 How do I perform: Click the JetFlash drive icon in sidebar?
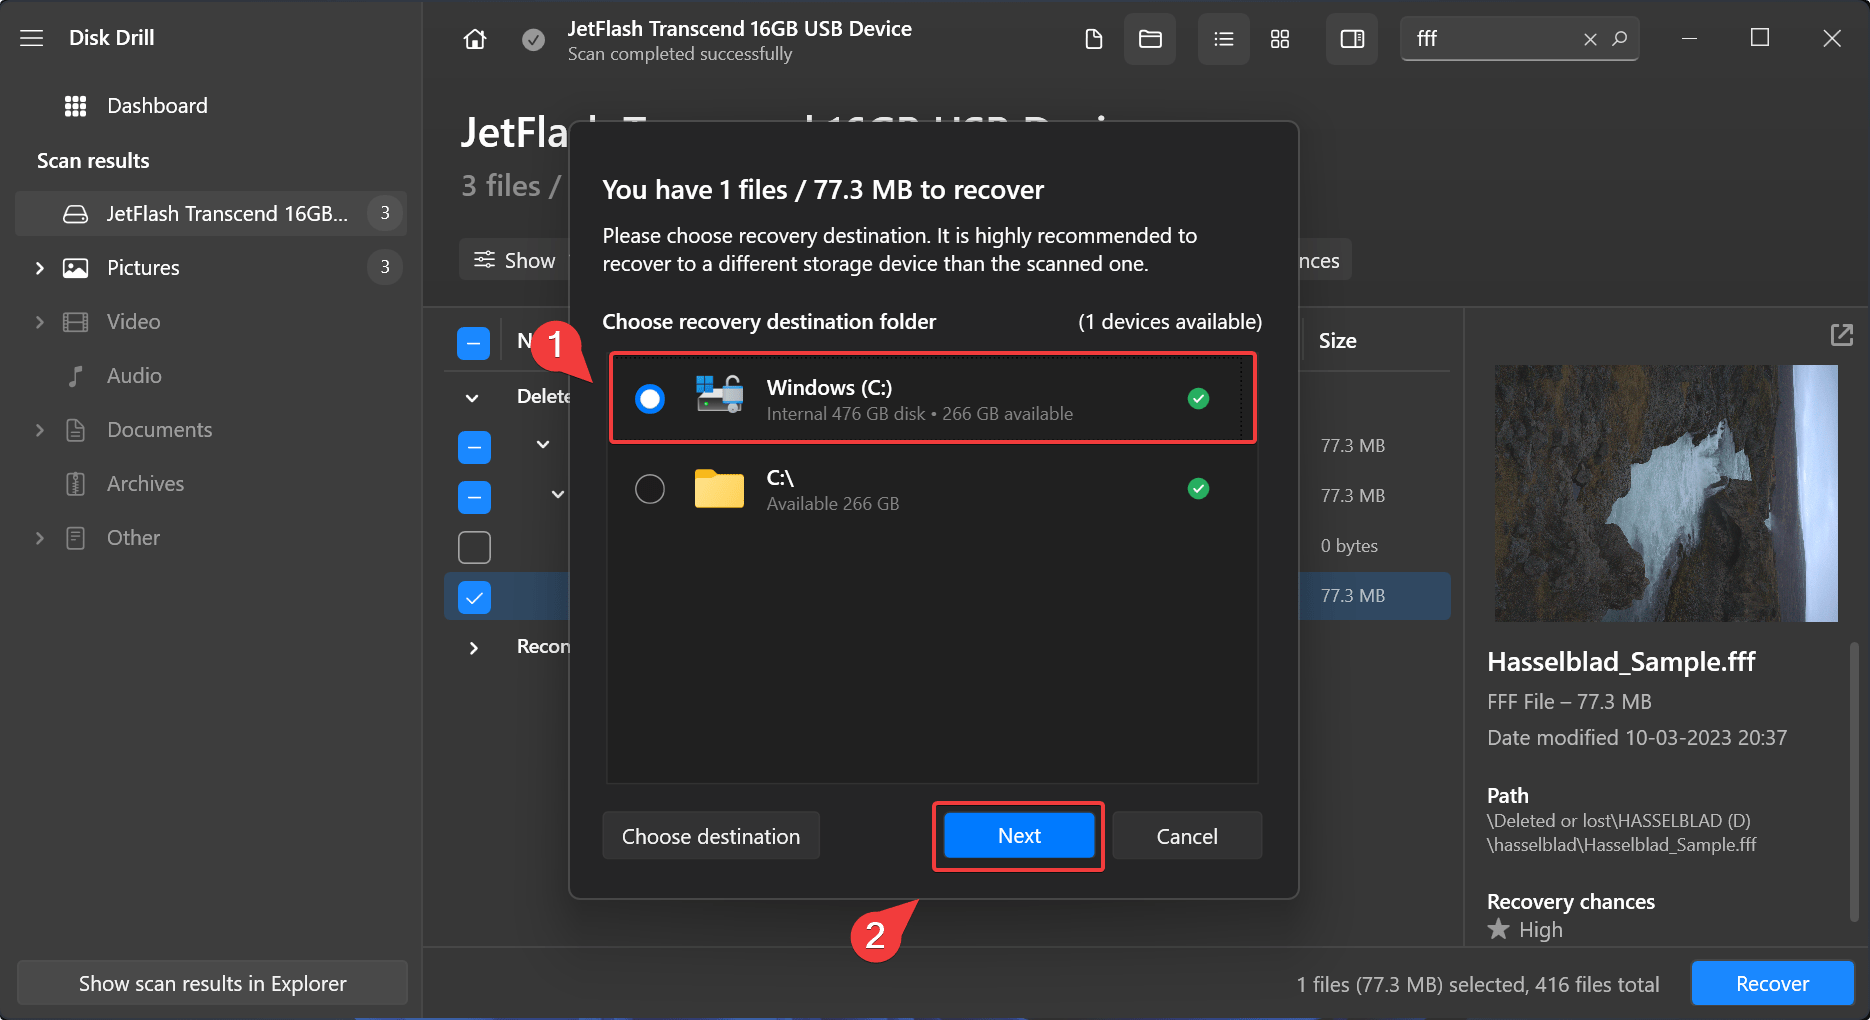point(76,214)
